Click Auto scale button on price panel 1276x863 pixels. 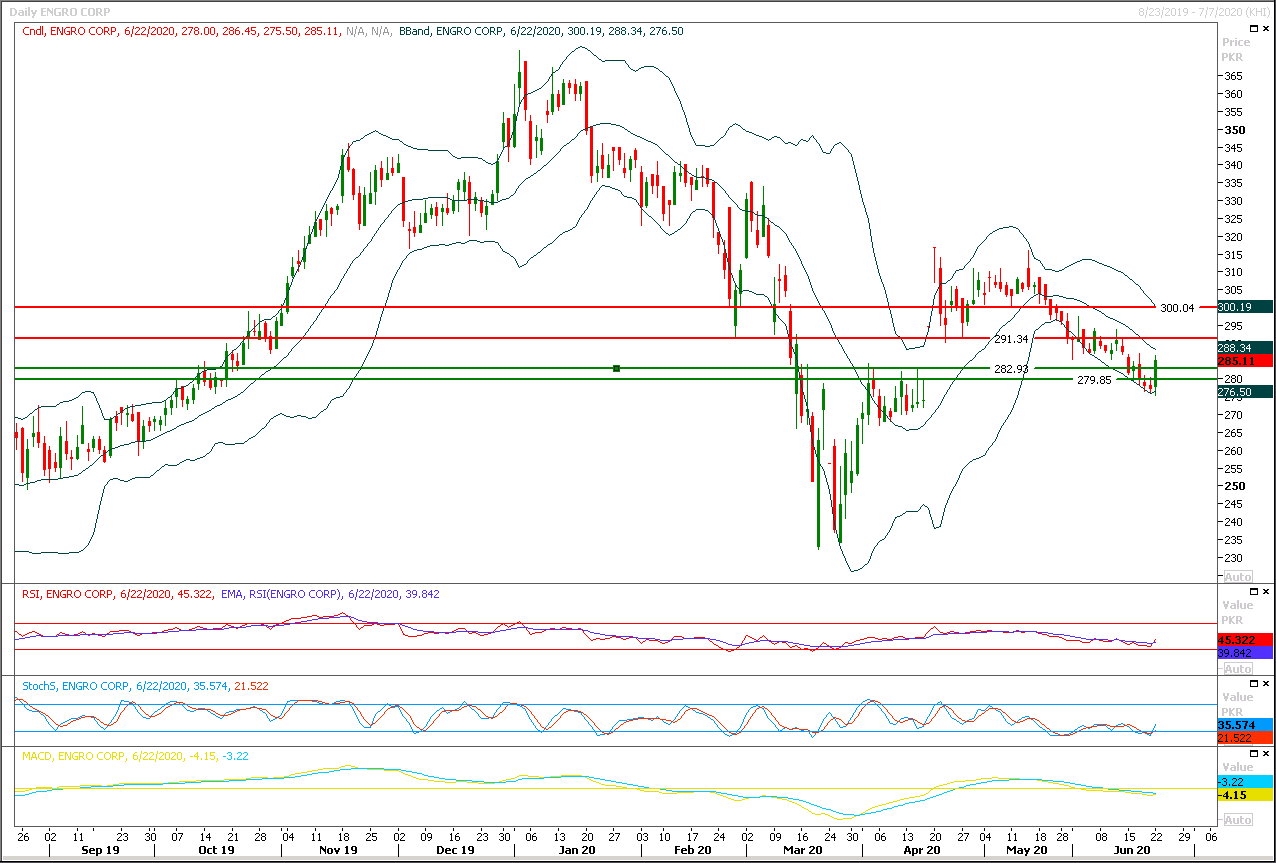pyautogui.click(x=1238, y=577)
